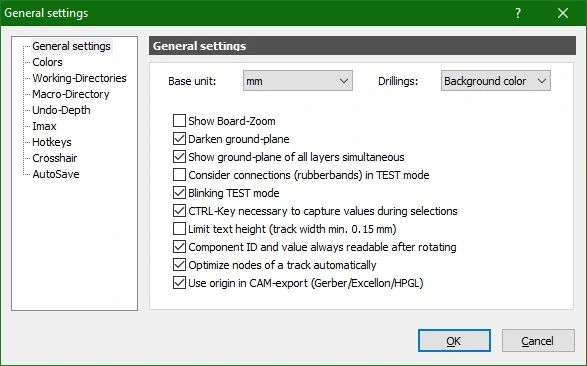The image size is (587, 366).
Task: Expand the Drillings Background color dropdown
Action: [496, 80]
